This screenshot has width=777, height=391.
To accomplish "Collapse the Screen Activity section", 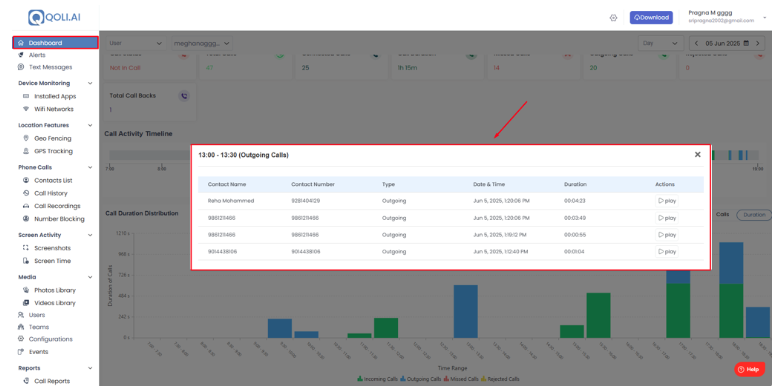I will (90, 235).
